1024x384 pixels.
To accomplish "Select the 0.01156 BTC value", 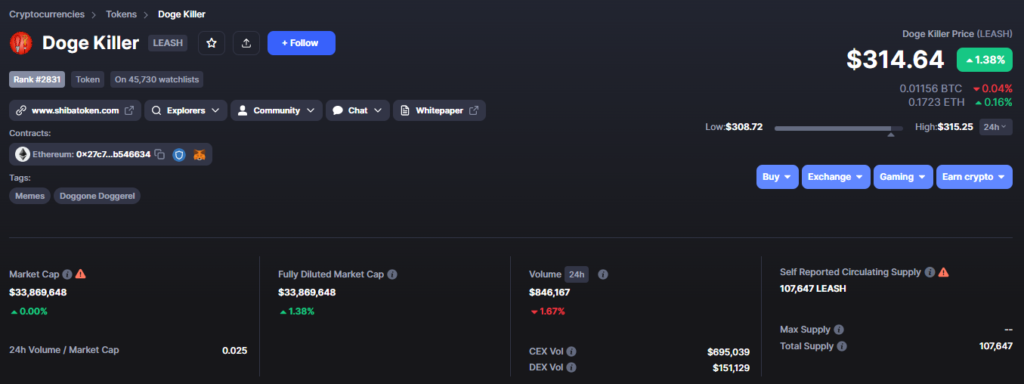I will (931, 88).
